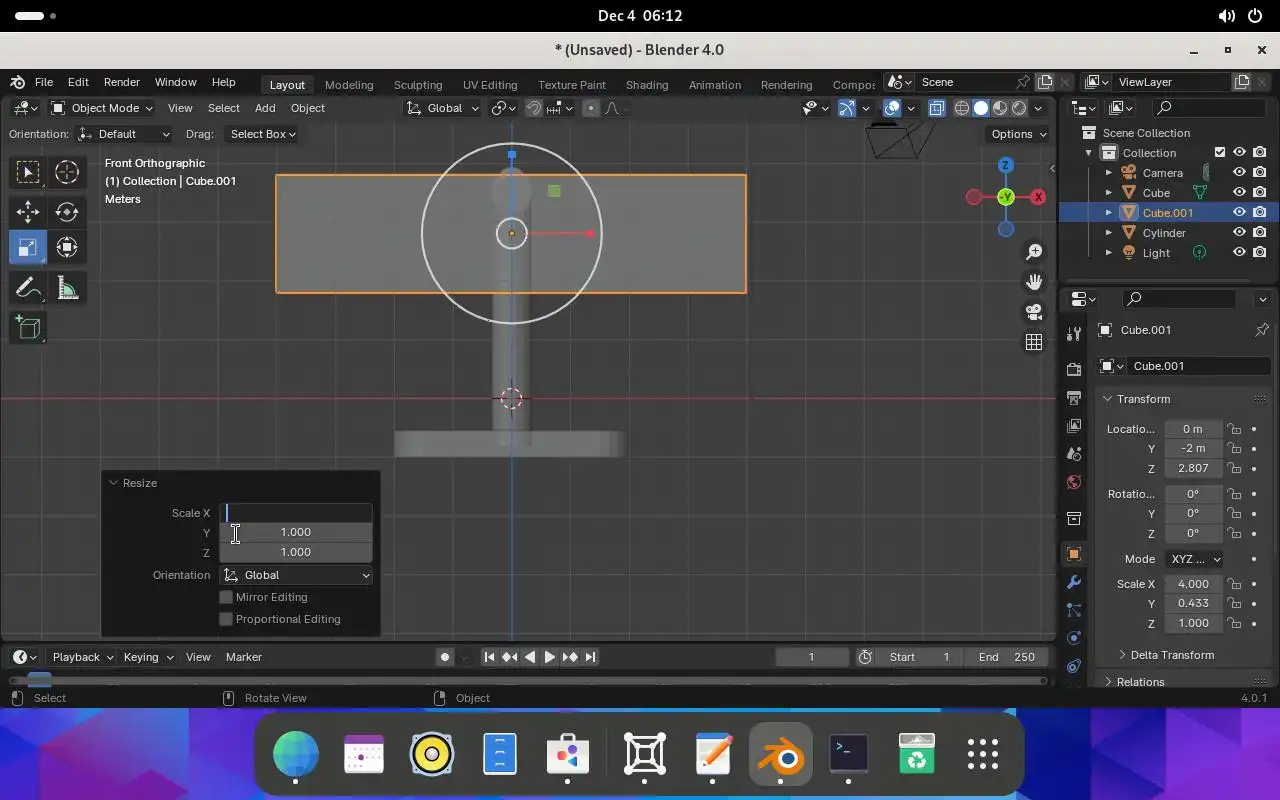
Task: Open the Render properties tab
Action: tap(1074, 369)
